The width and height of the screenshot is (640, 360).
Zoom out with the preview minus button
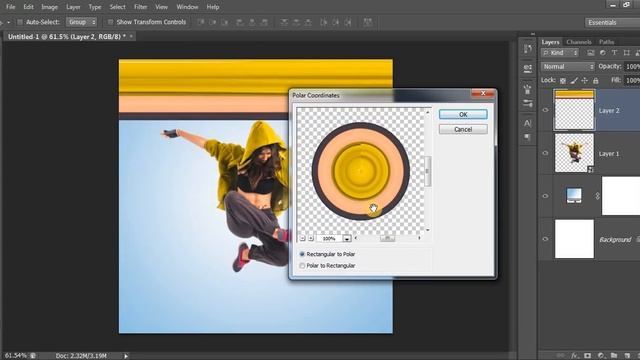click(x=302, y=238)
